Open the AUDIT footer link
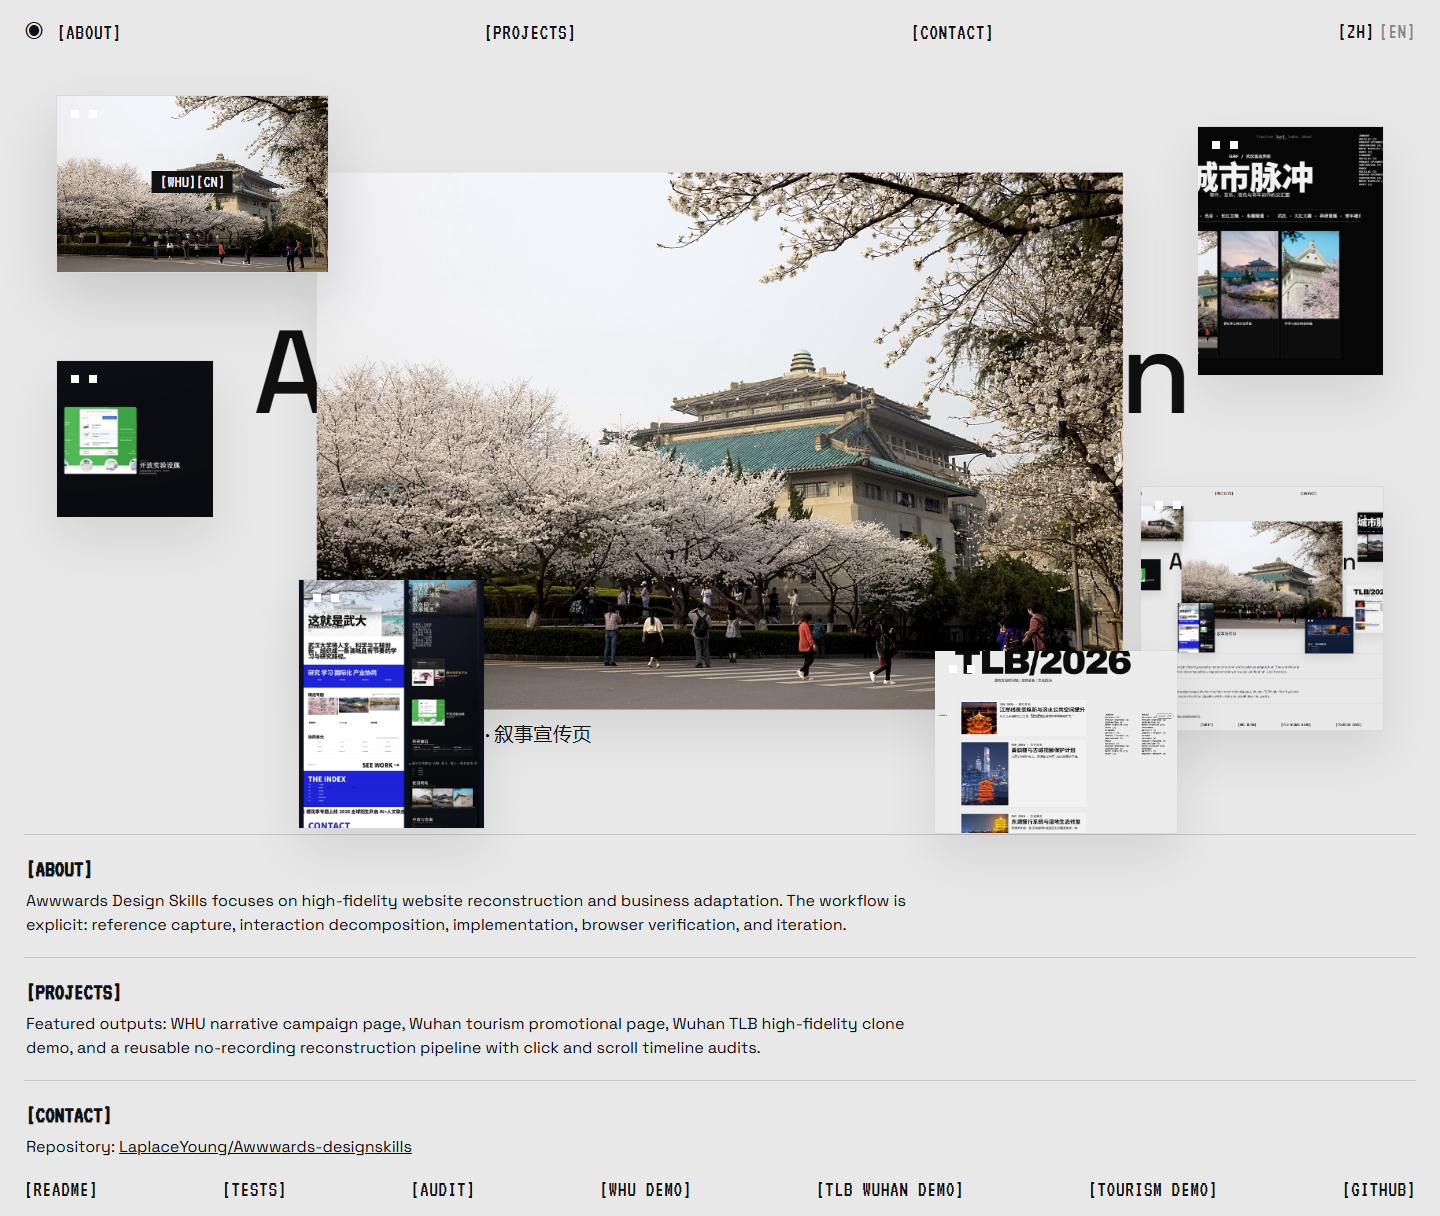 click(x=443, y=1190)
